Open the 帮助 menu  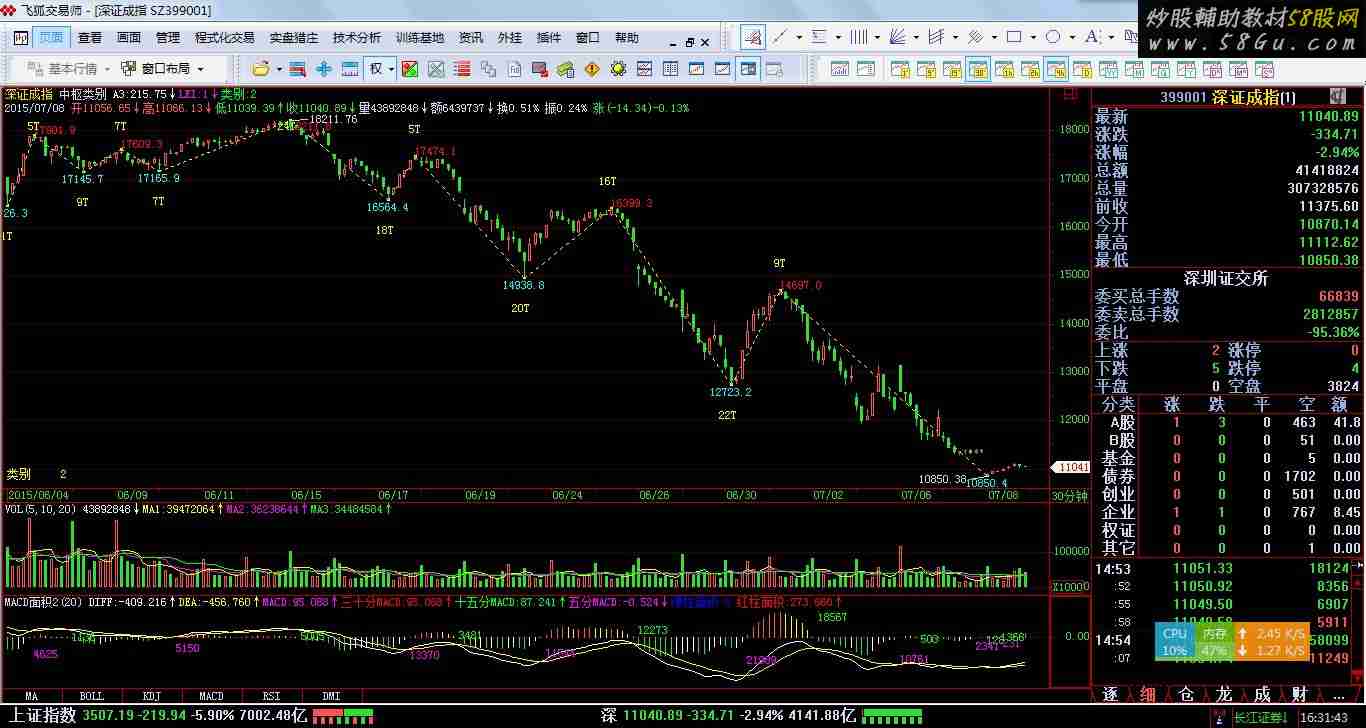(627, 38)
